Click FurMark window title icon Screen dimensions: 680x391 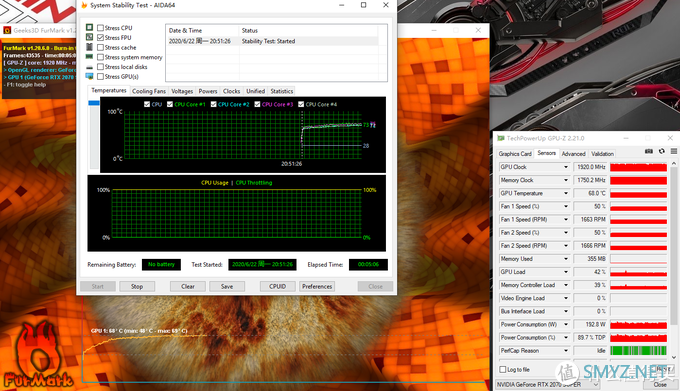7,30
